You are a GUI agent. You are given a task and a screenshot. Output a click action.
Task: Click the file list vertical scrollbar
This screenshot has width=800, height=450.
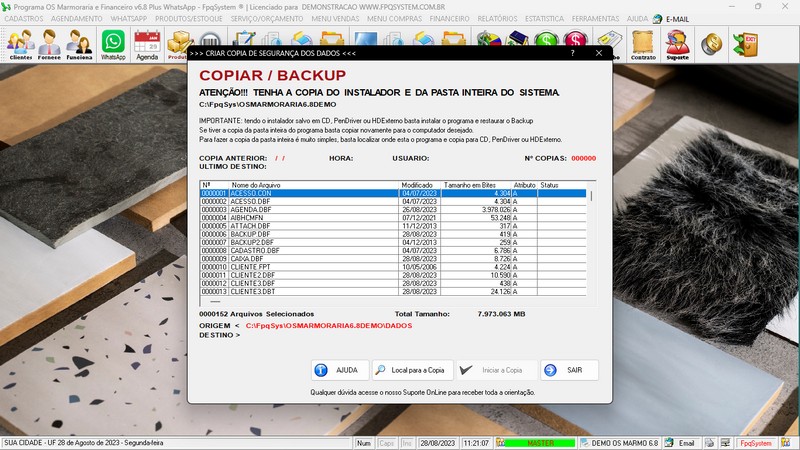590,240
